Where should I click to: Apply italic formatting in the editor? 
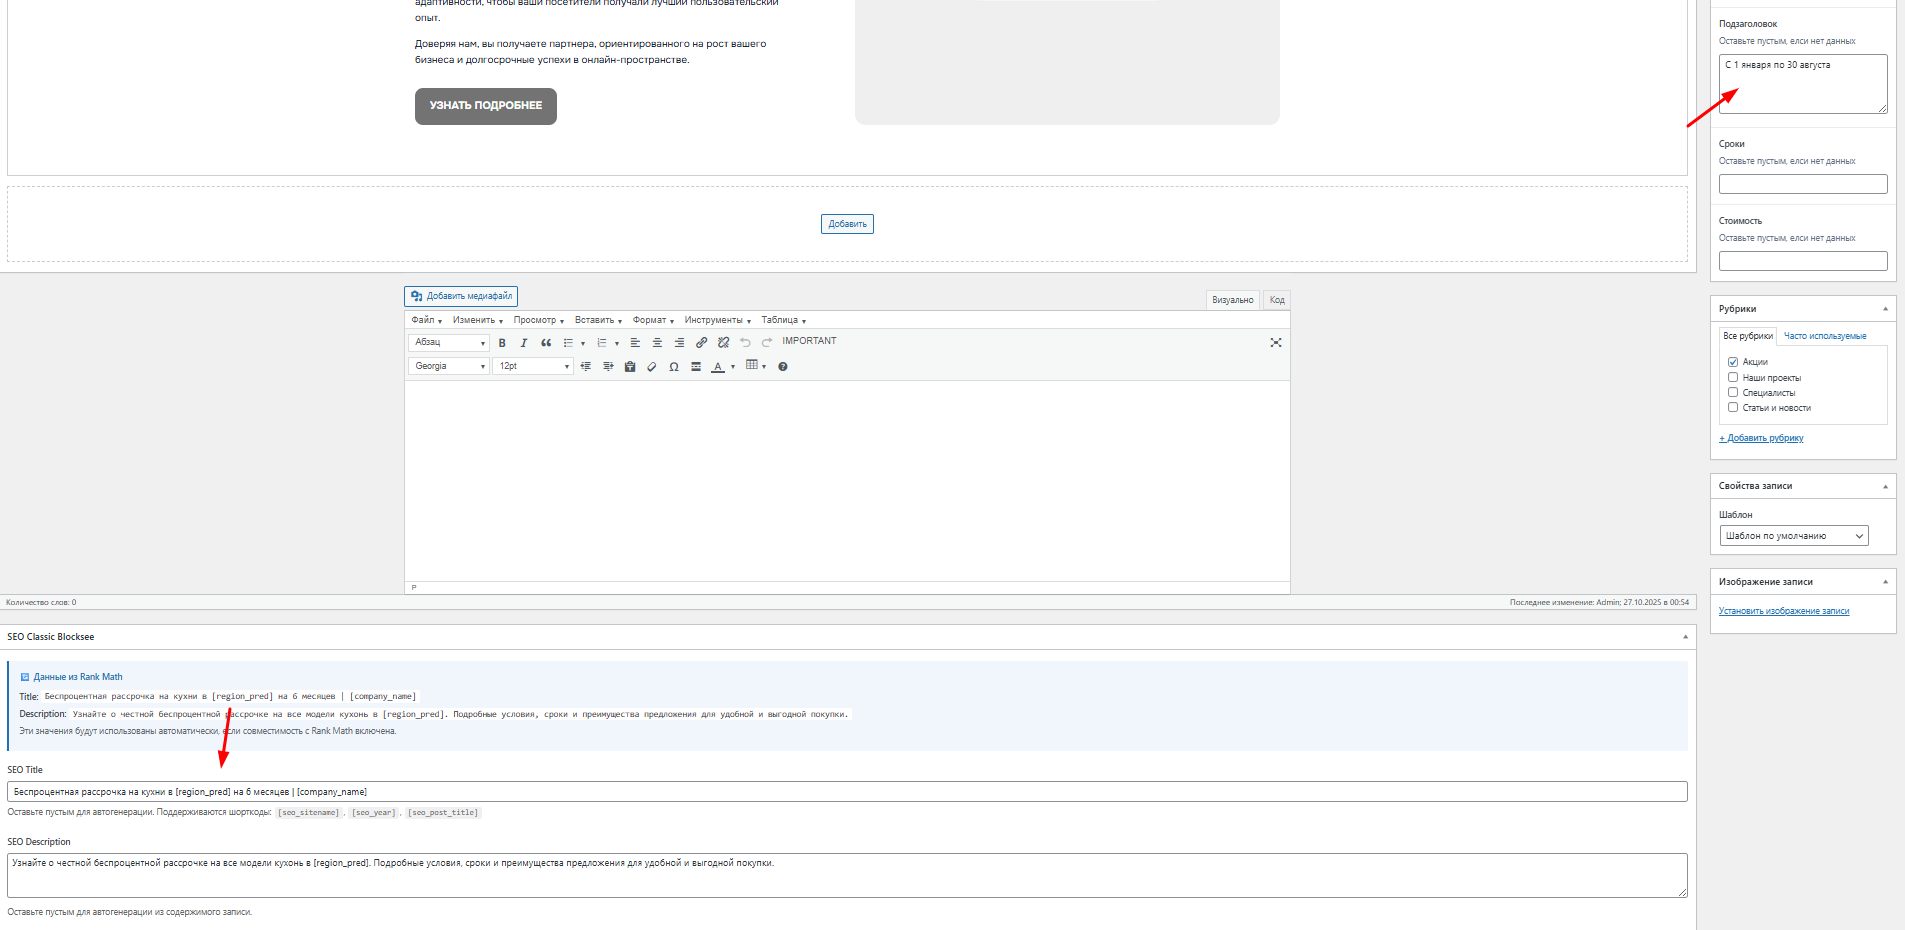point(523,343)
